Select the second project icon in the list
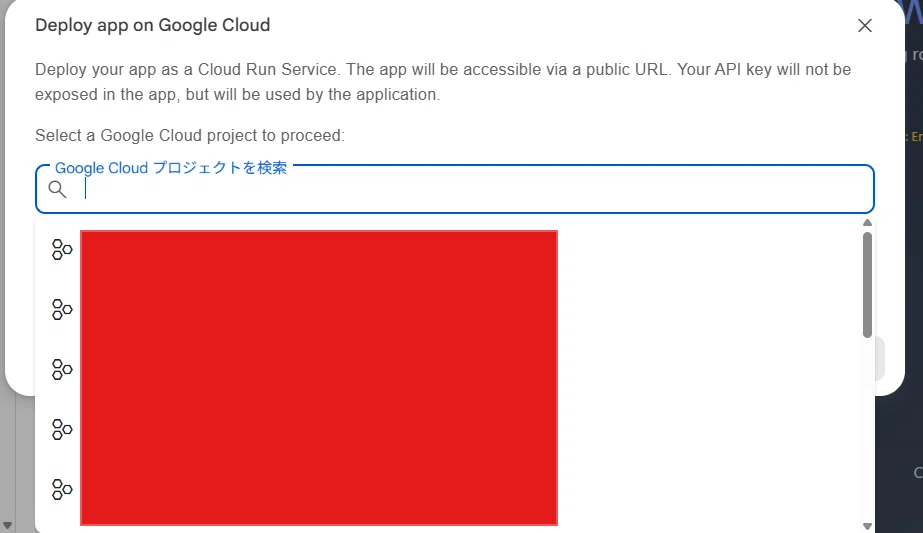Image resolution: width=923 pixels, height=533 pixels. coord(62,309)
